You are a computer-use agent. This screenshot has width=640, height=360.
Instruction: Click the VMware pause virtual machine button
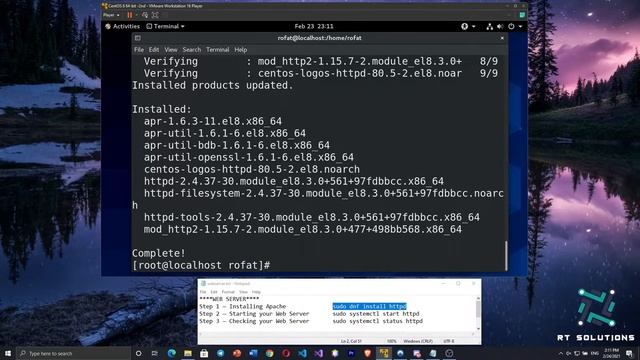pyautogui.click(x=130, y=15)
